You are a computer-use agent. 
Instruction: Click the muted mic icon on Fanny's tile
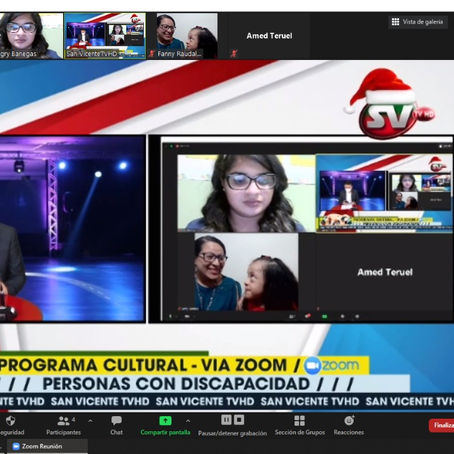pyautogui.click(x=152, y=53)
